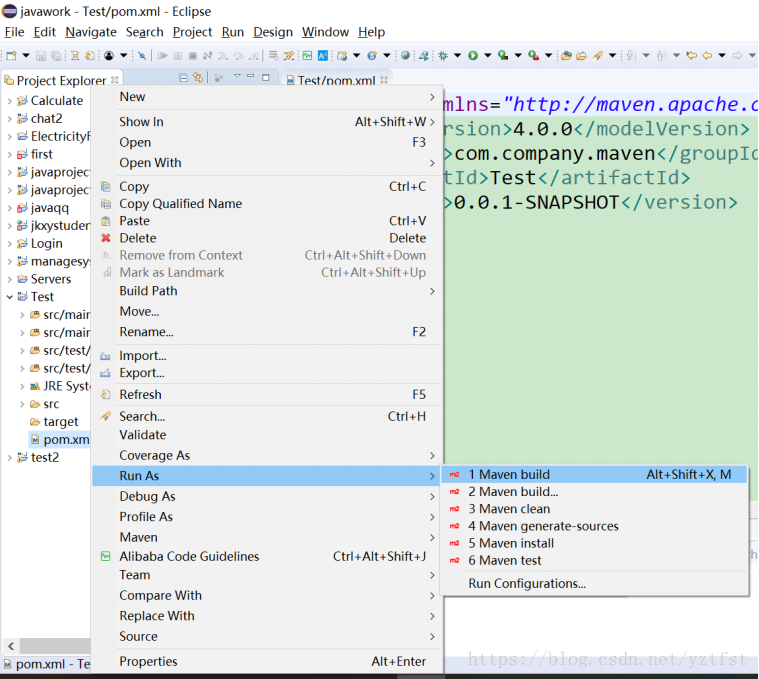Open the Project Explorer View Menu triangle
The width and height of the screenshot is (759, 679).
click(x=237, y=76)
